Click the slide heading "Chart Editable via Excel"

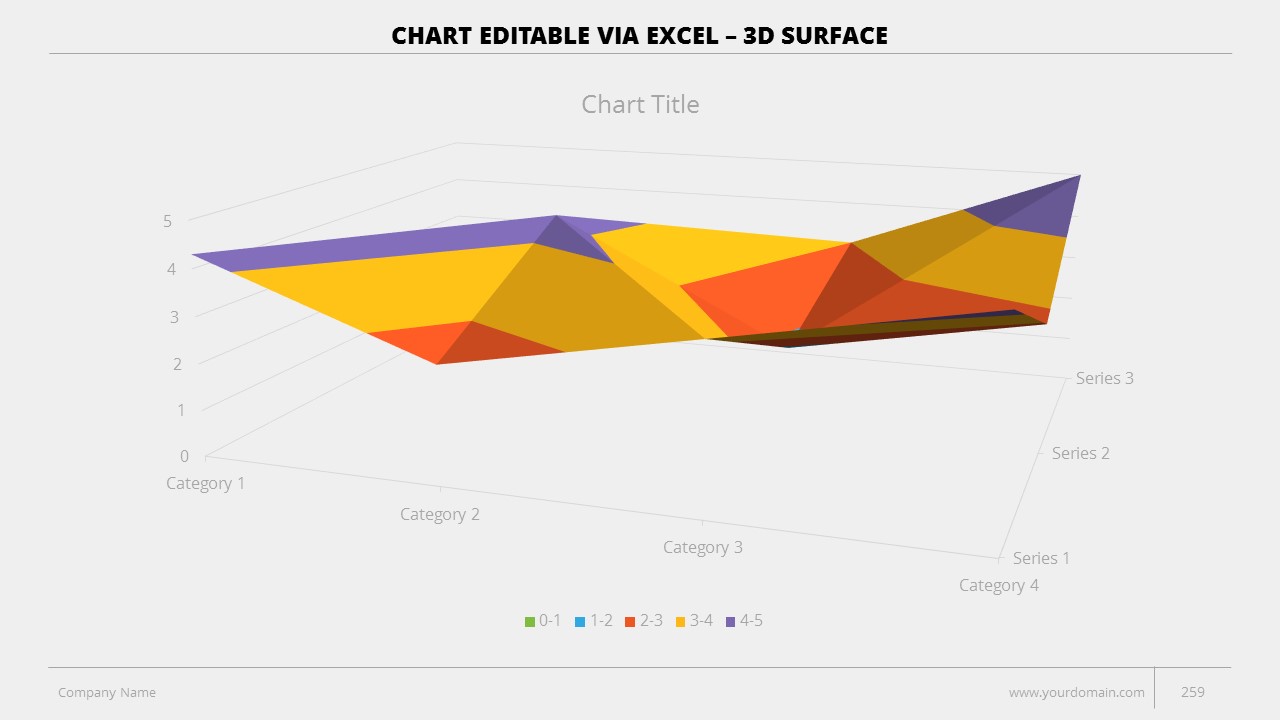(x=639, y=36)
